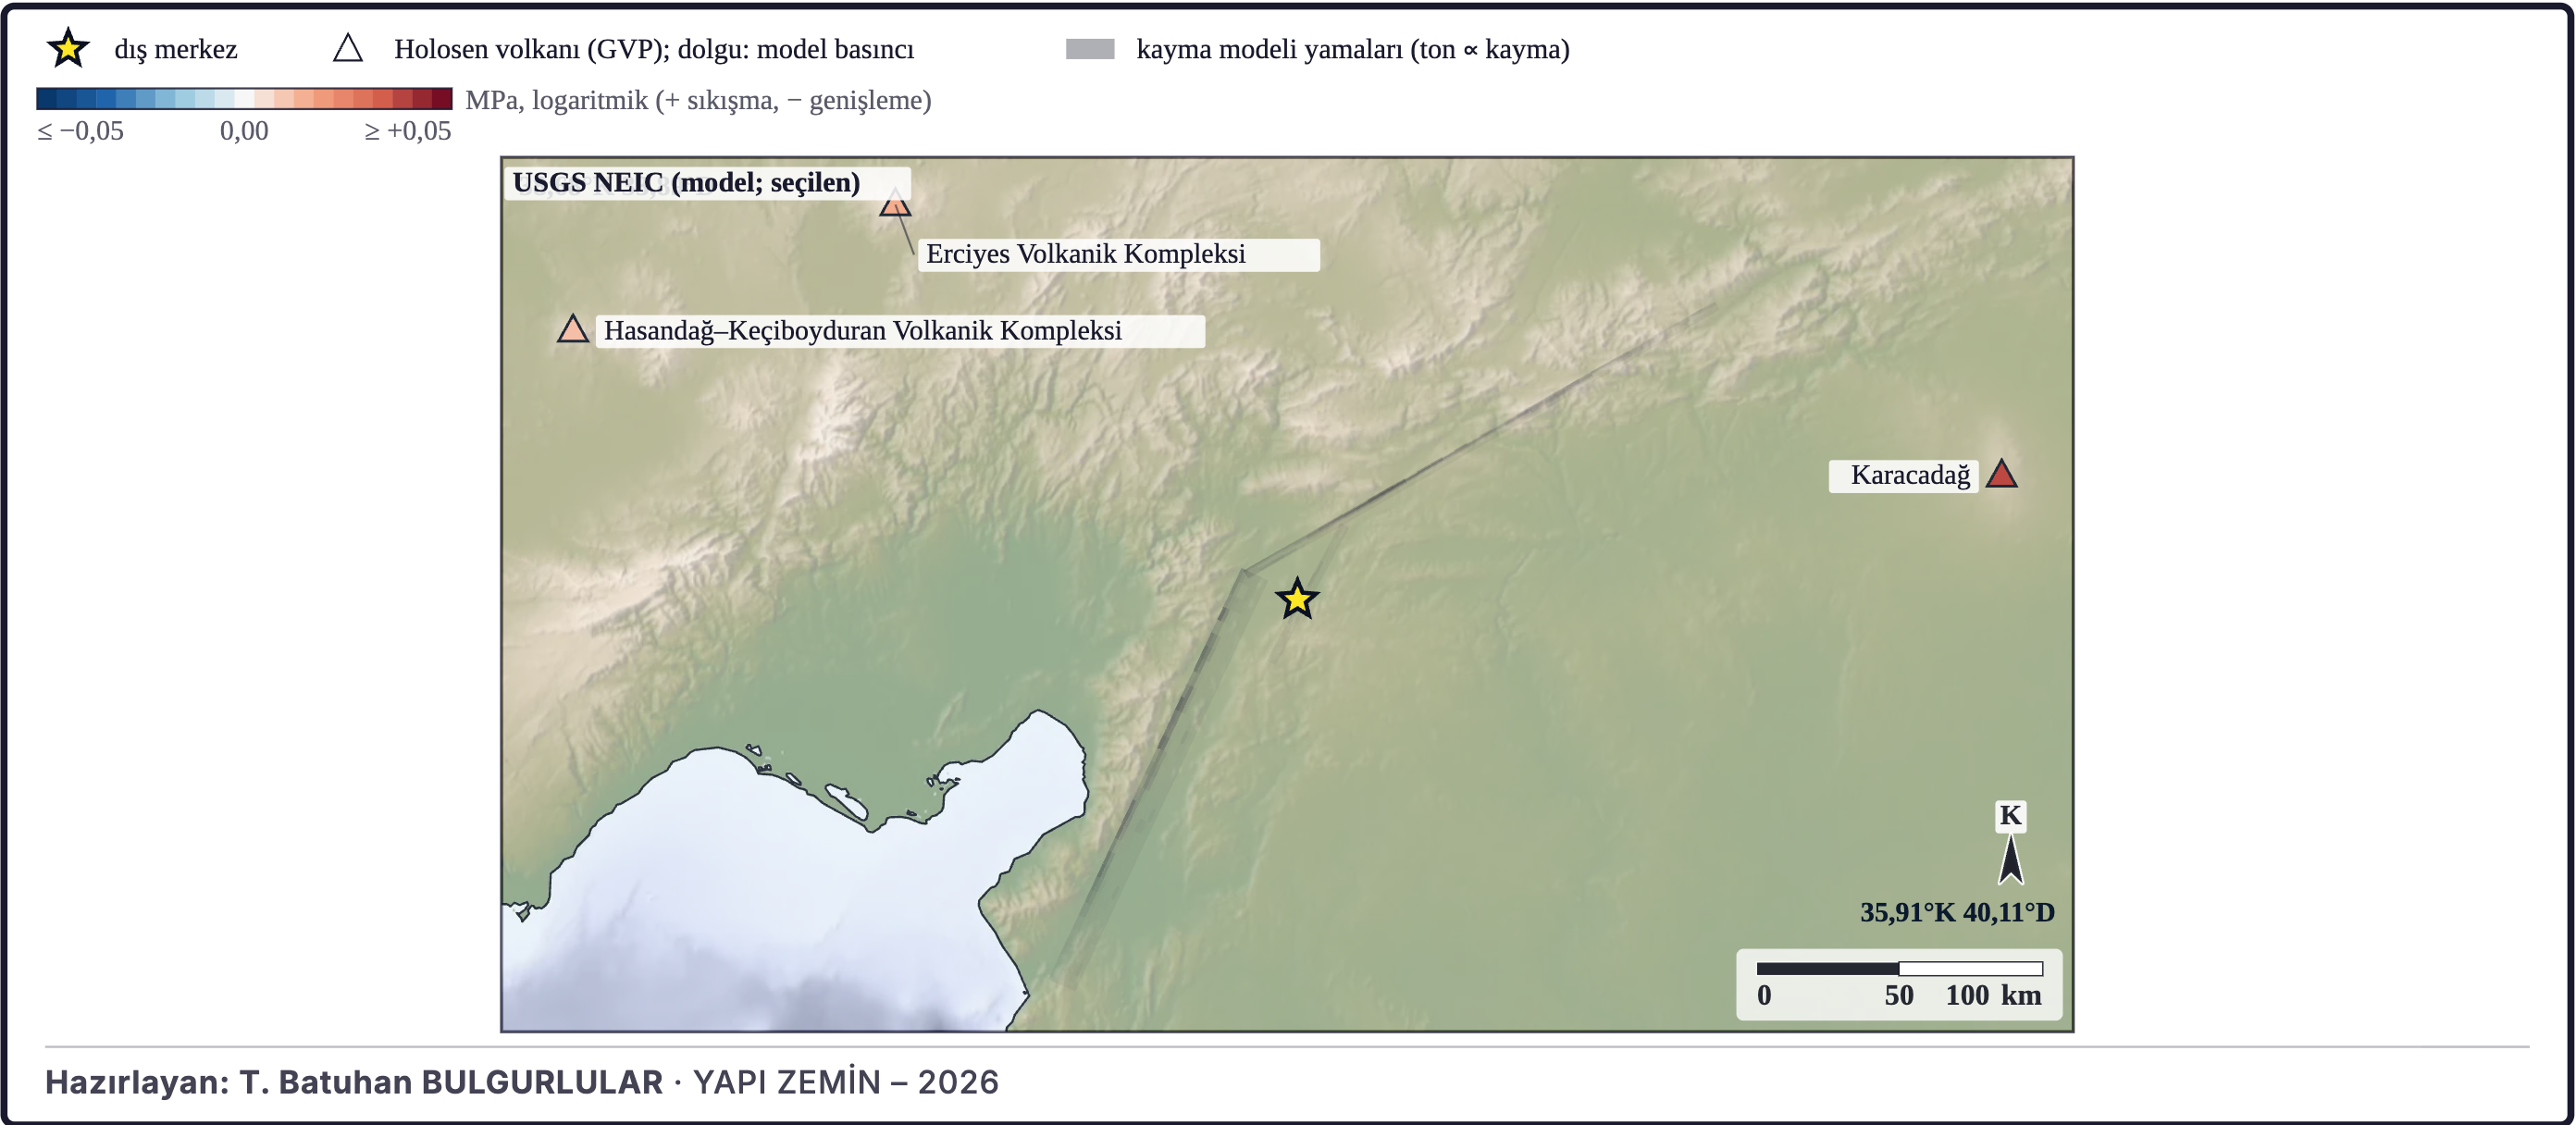Click the K north label box
Screen dimensions: 2576x1125
click(x=2010, y=816)
